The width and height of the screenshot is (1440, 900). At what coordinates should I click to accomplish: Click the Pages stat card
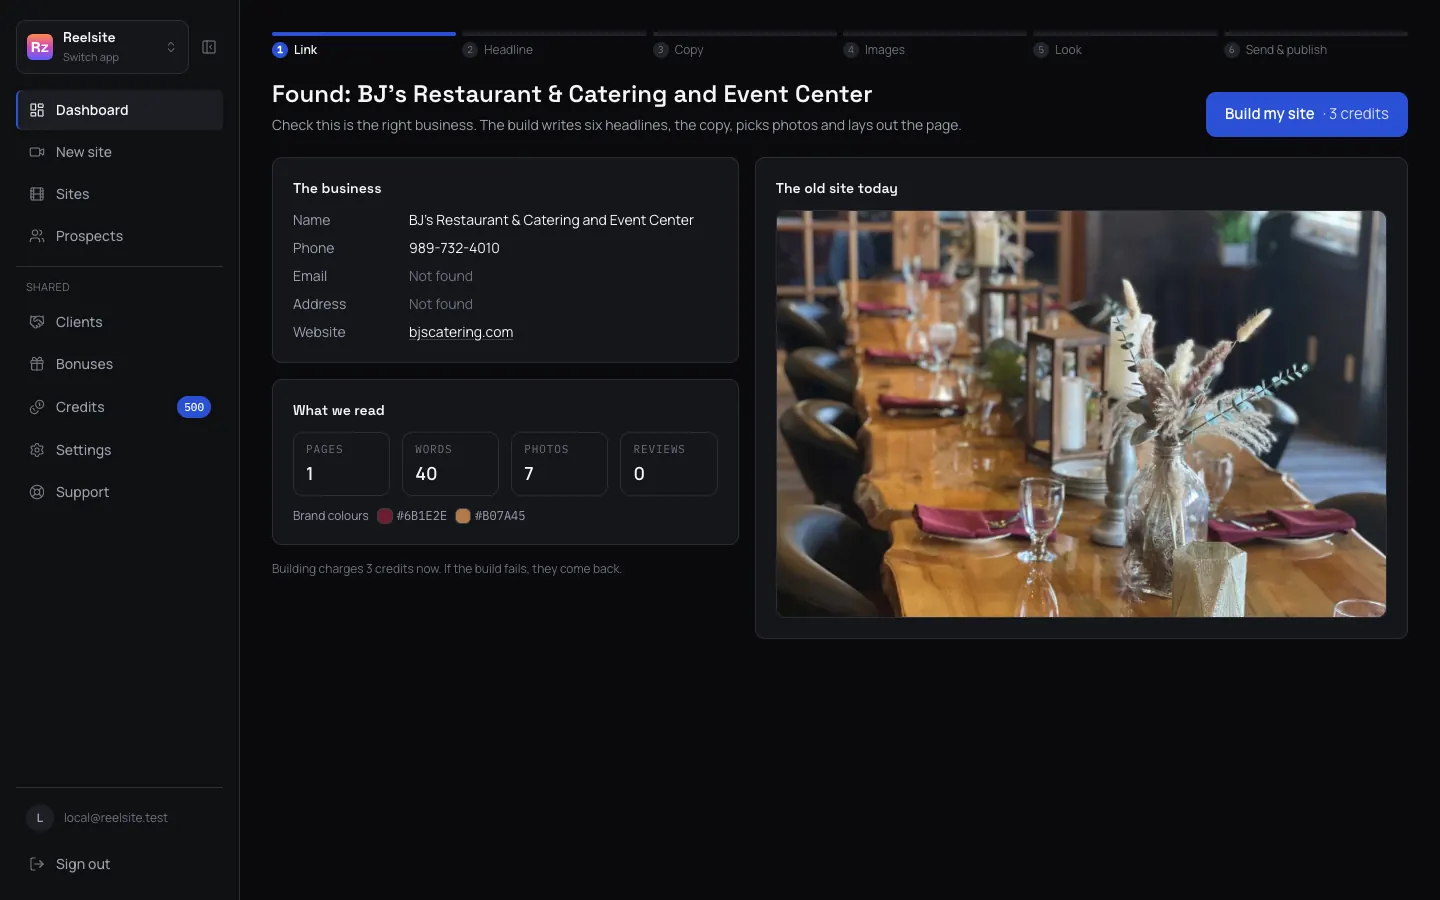pyautogui.click(x=341, y=464)
